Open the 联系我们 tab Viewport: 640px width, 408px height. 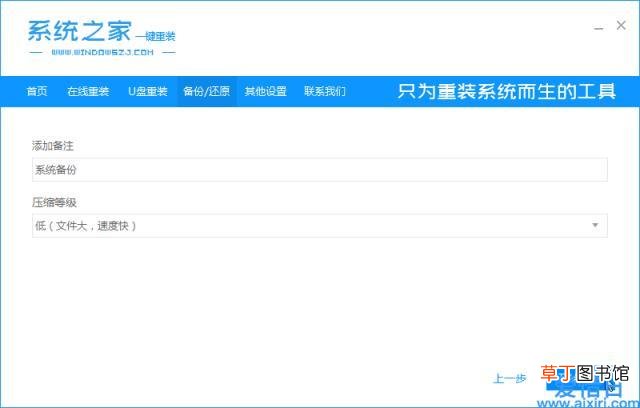point(325,91)
